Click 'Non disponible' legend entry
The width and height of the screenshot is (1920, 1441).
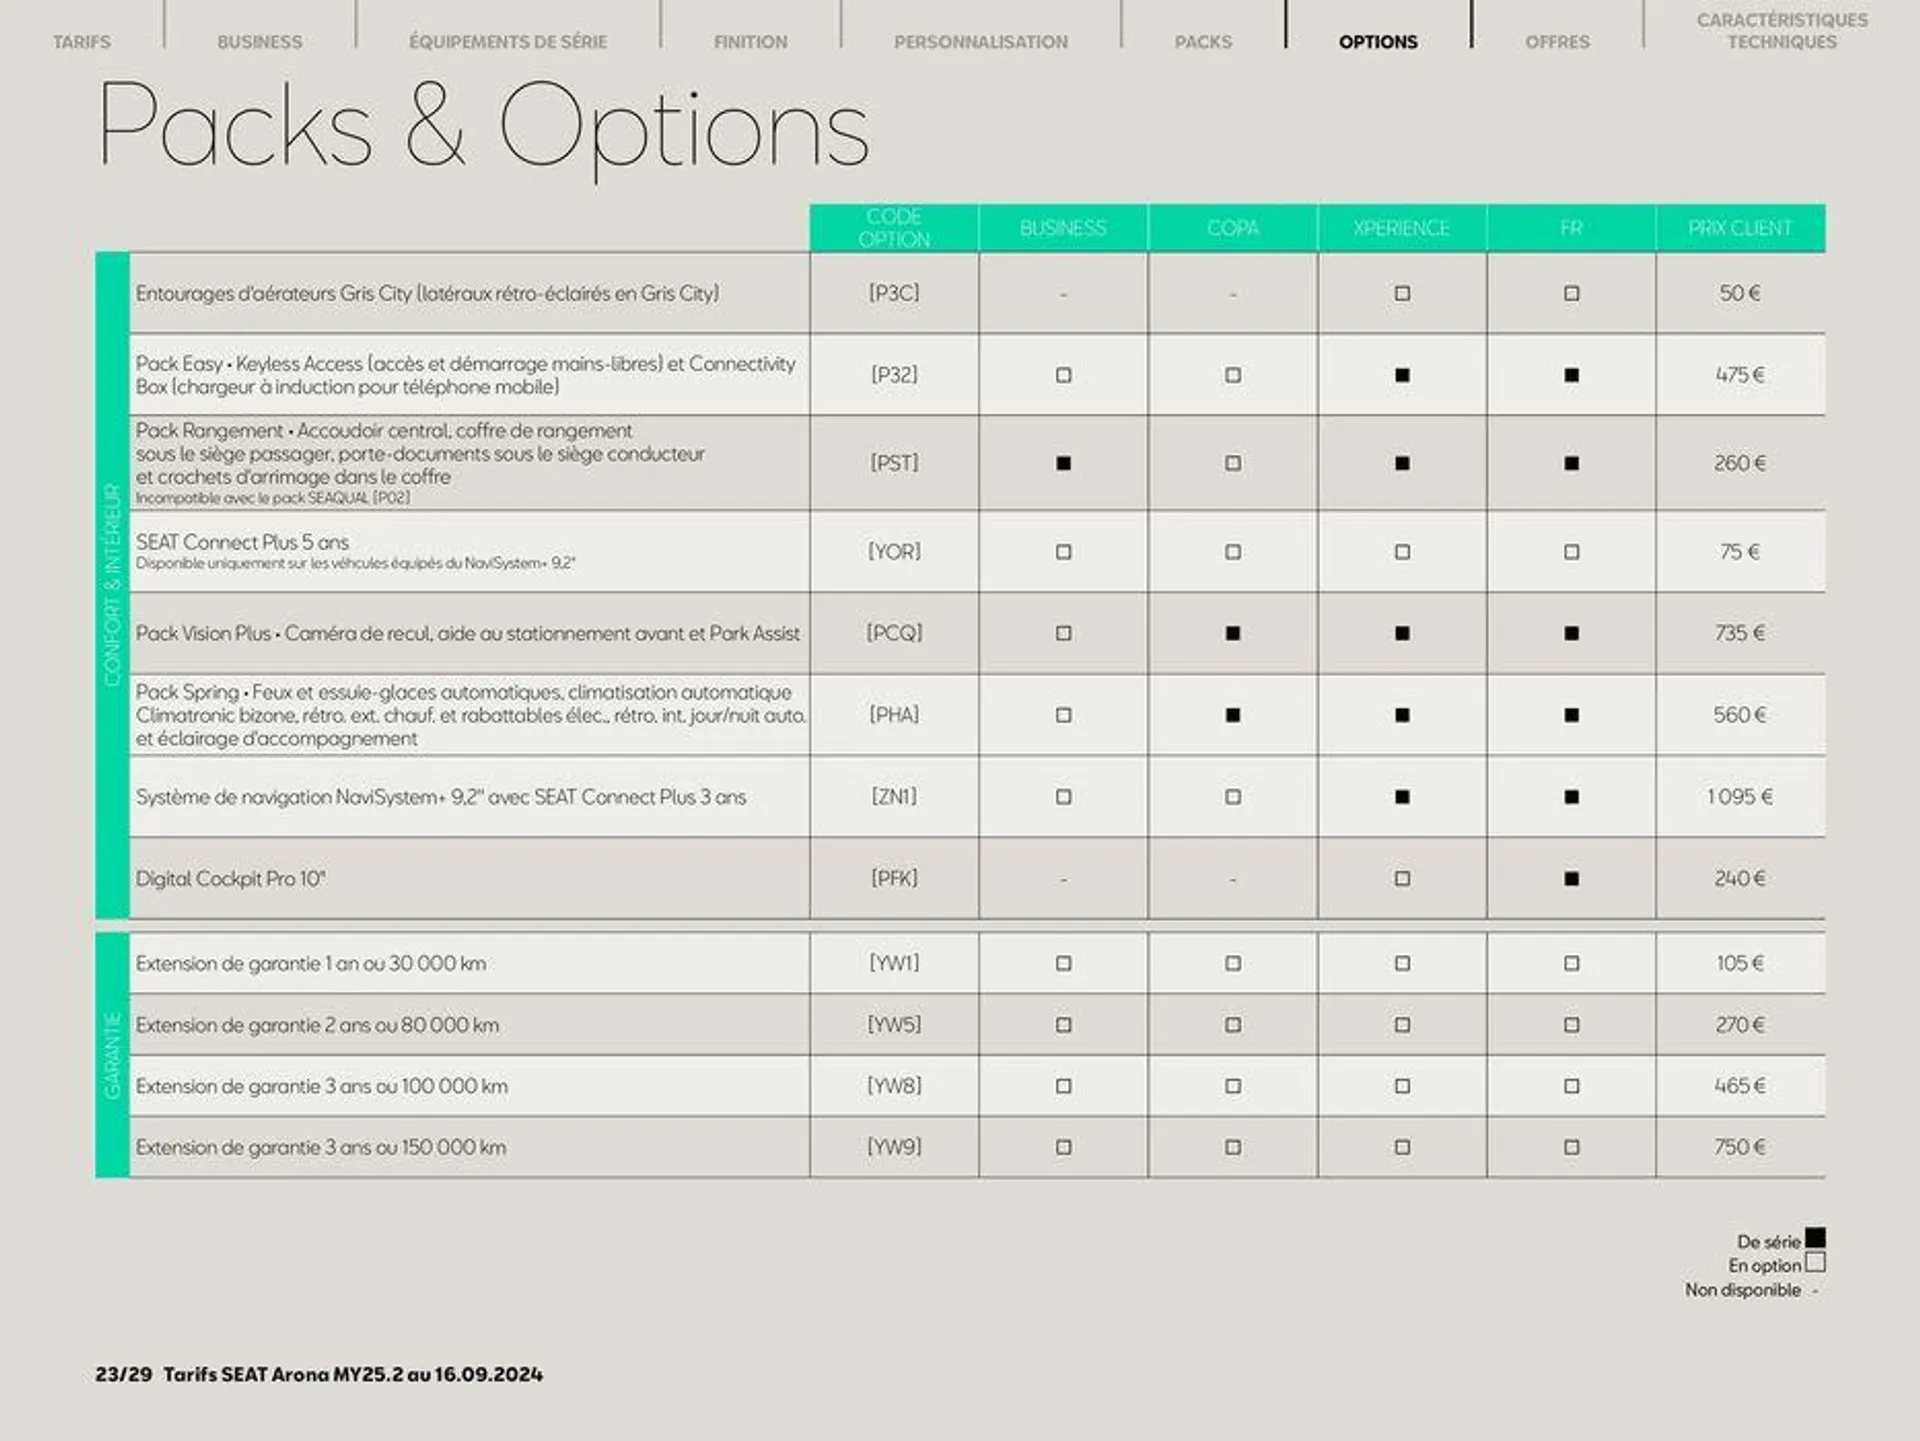[x=1752, y=1290]
